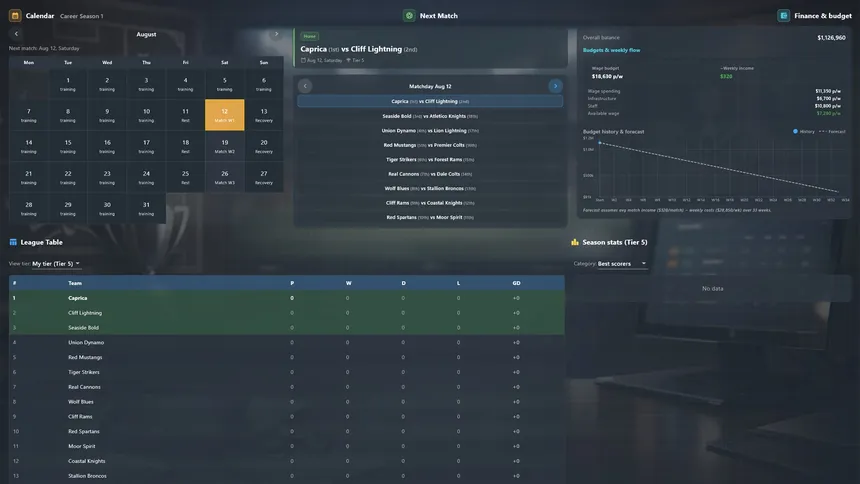Click the GD column header
The image size is (860, 484).
click(x=516, y=283)
